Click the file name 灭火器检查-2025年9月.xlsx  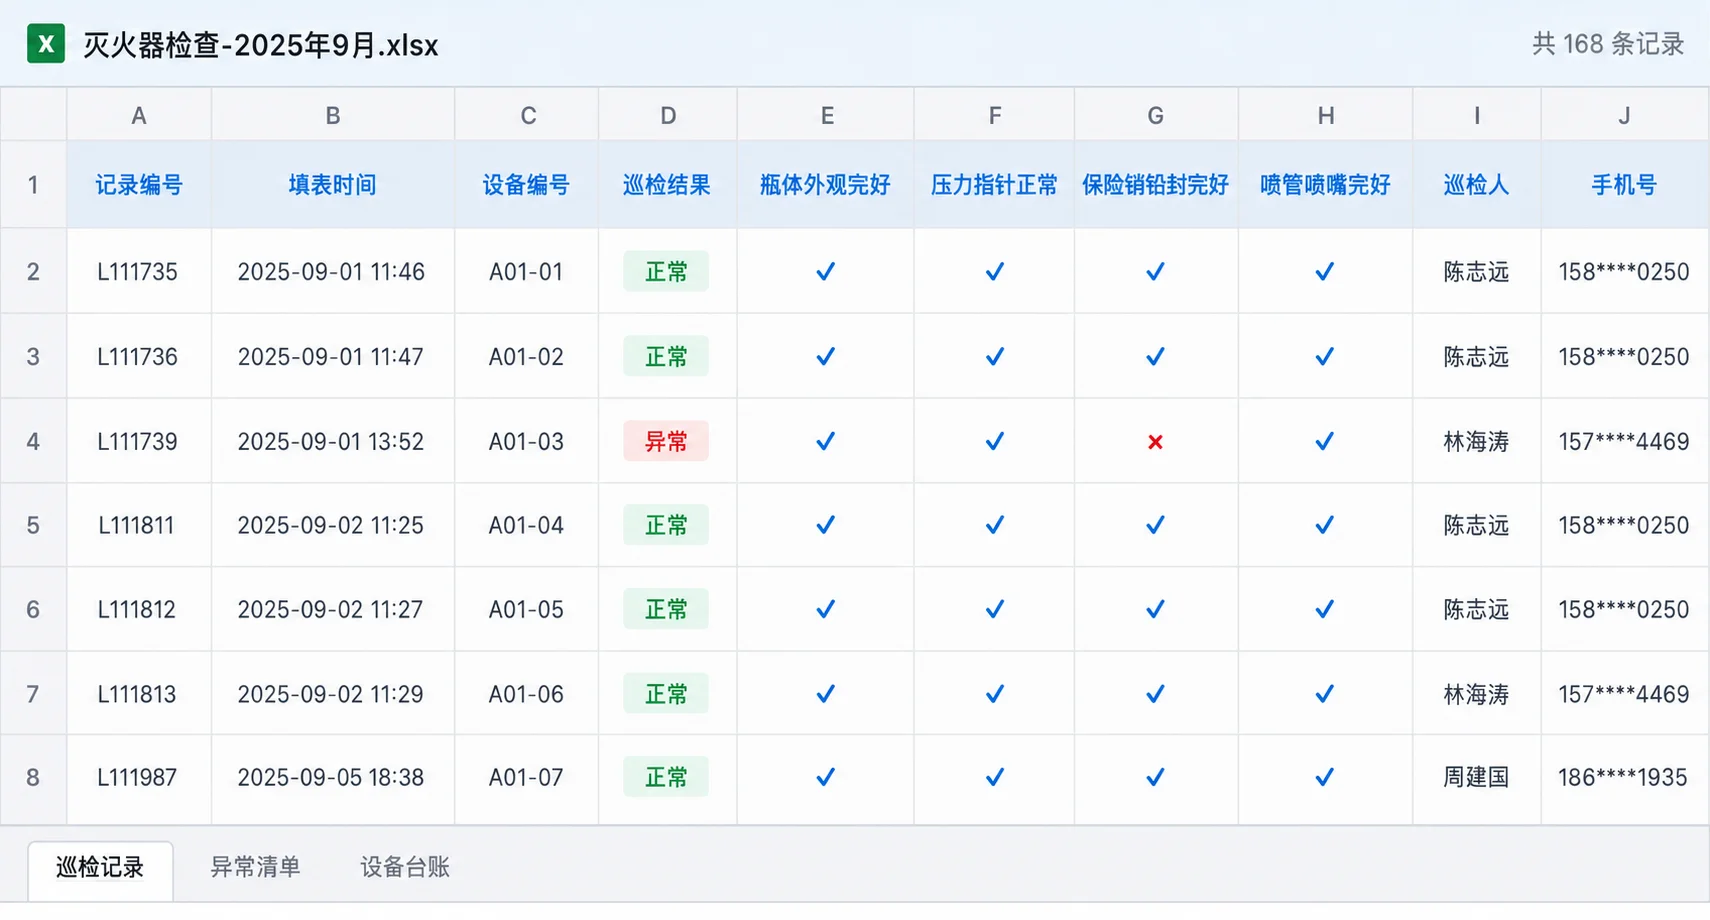tap(260, 45)
